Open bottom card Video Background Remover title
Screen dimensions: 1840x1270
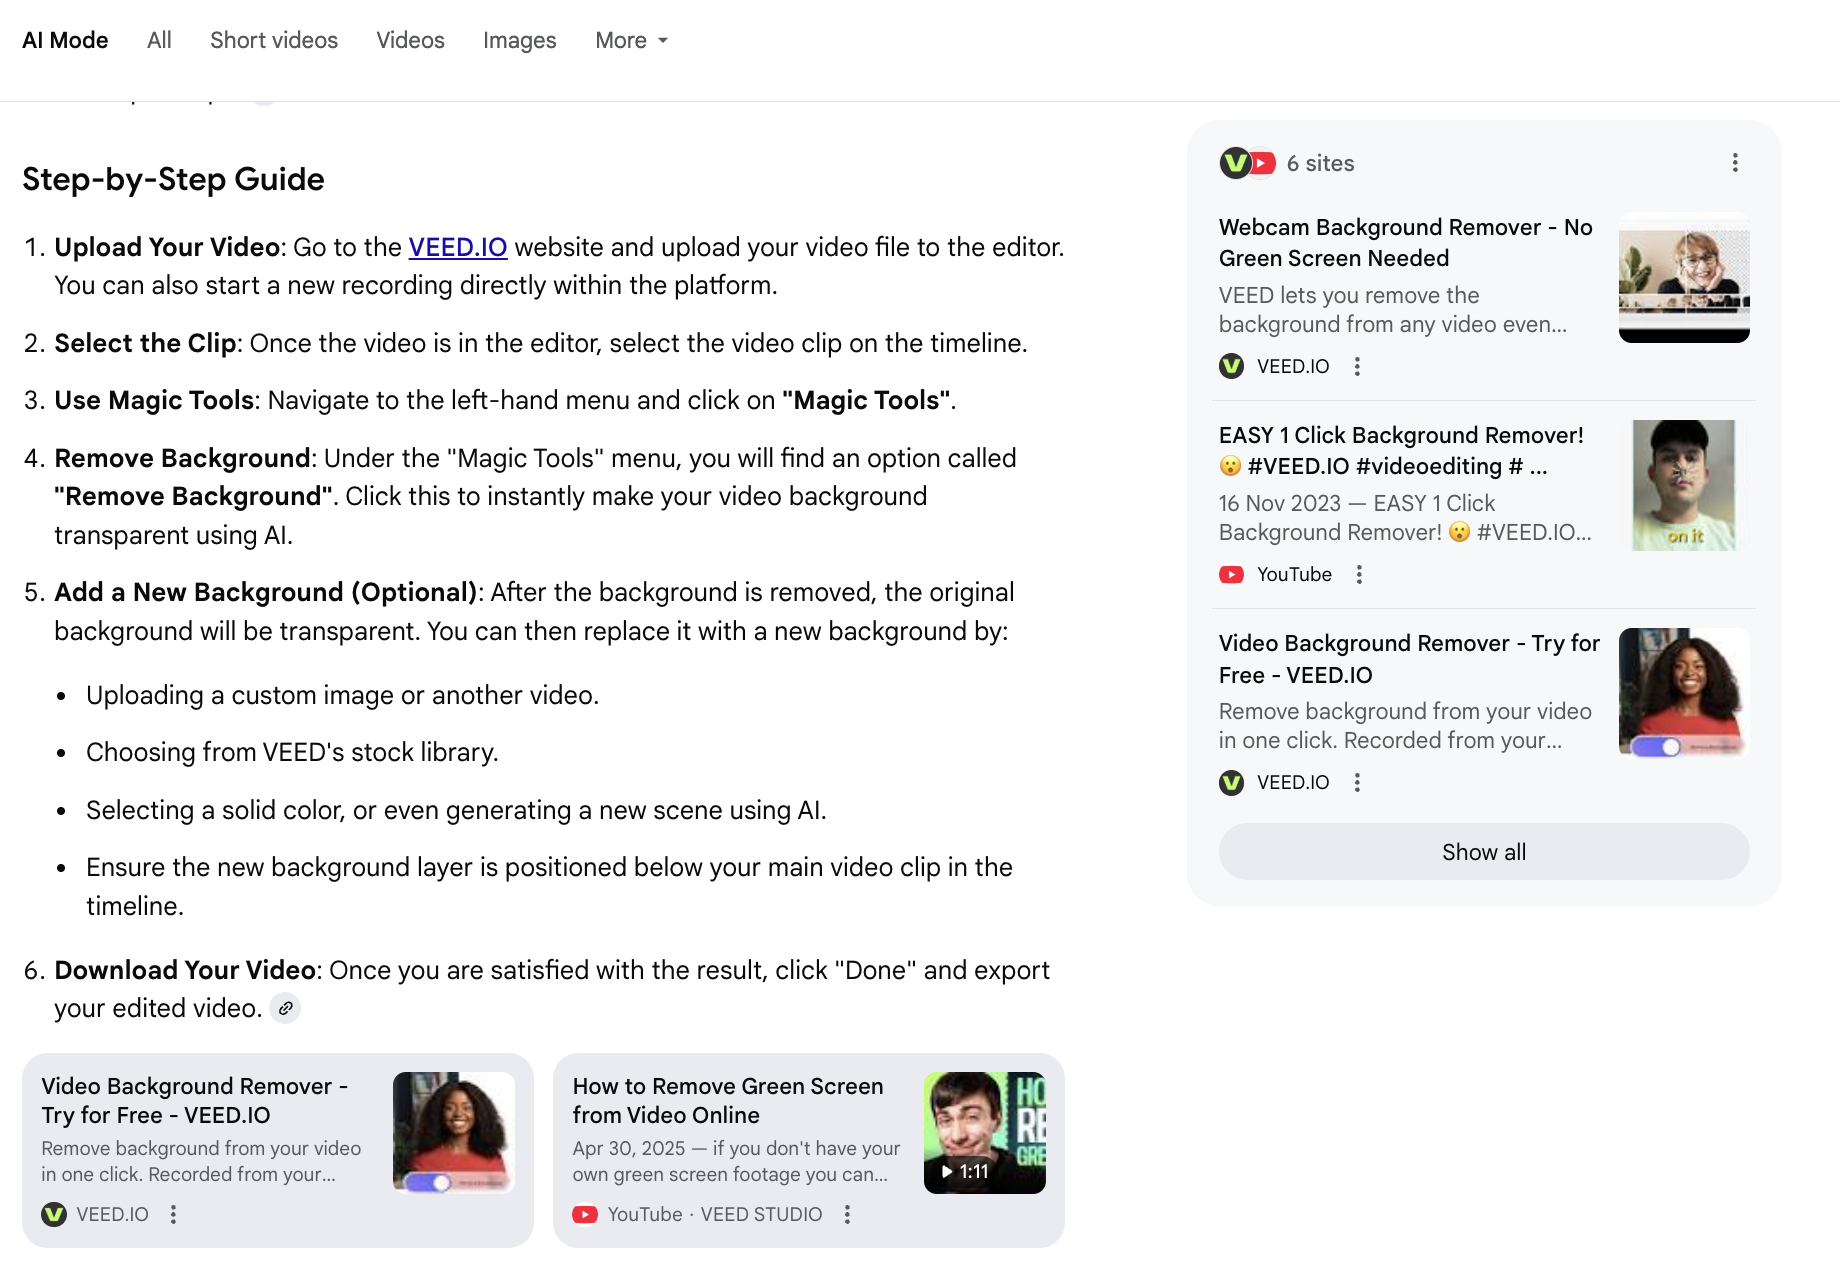point(195,1100)
